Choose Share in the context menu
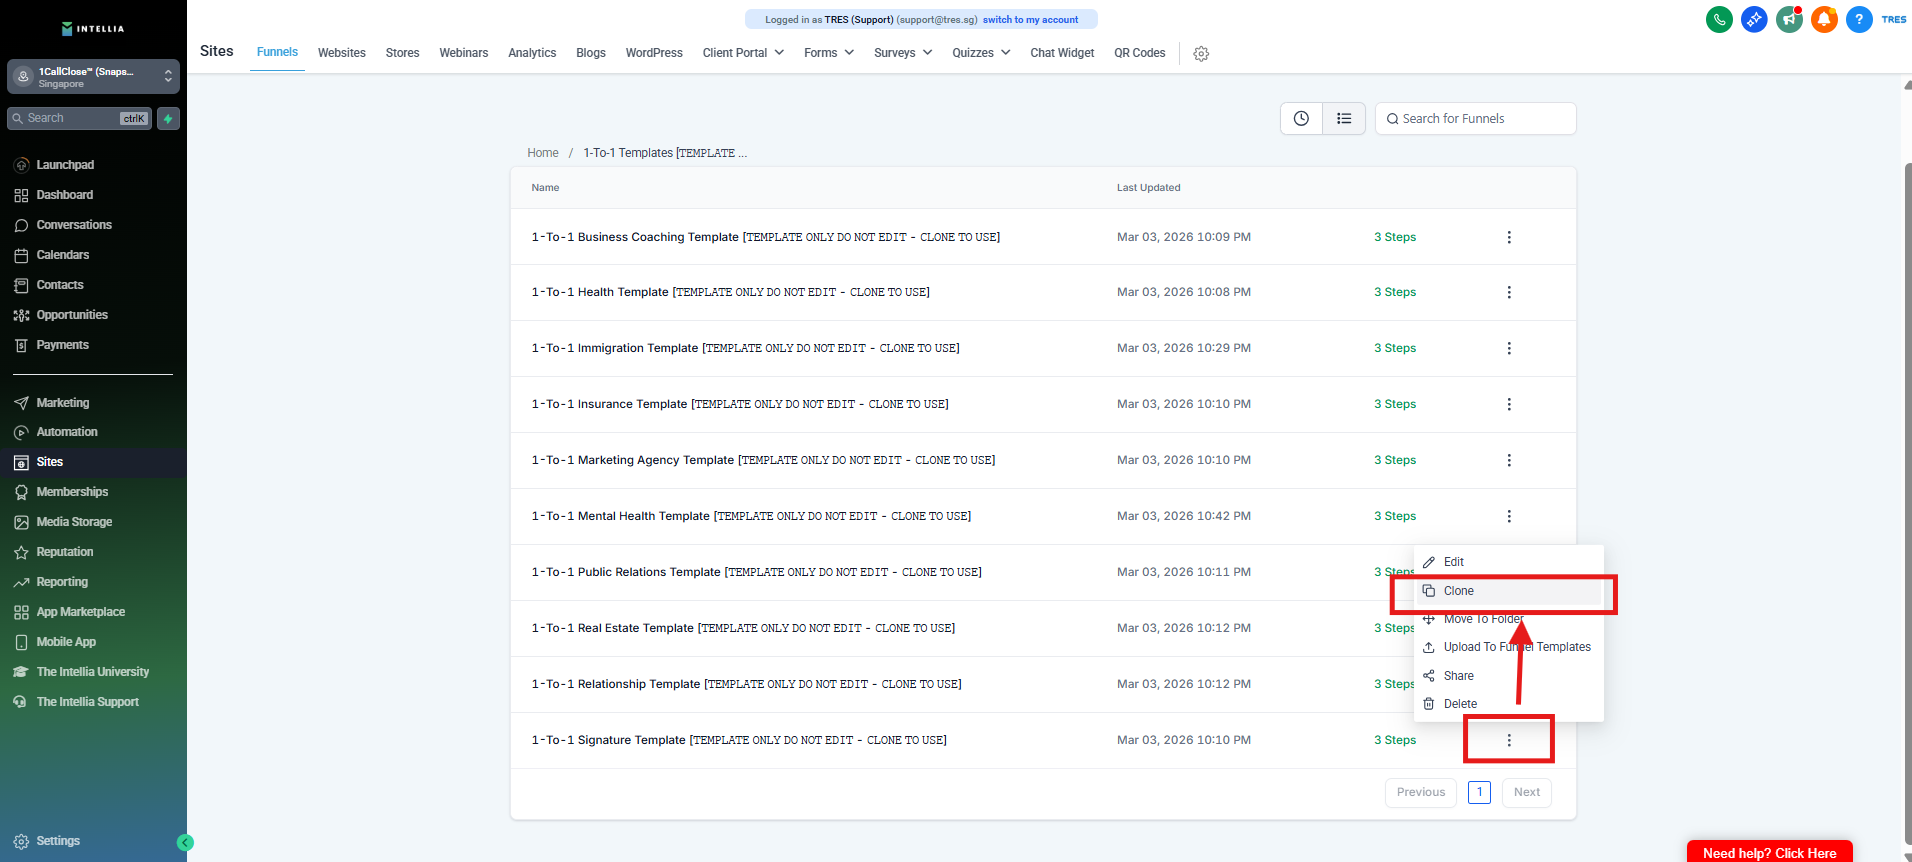The image size is (1912, 862). coord(1508,676)
